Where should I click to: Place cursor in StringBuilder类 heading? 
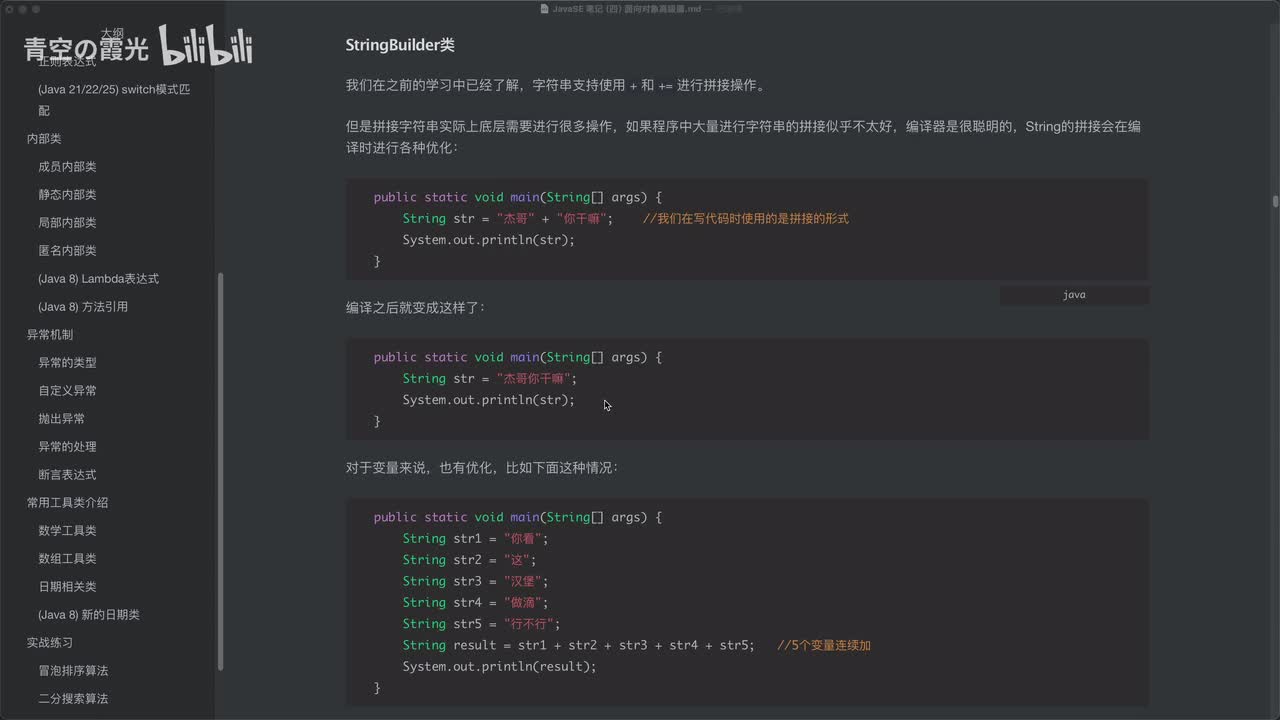point(400,46)
